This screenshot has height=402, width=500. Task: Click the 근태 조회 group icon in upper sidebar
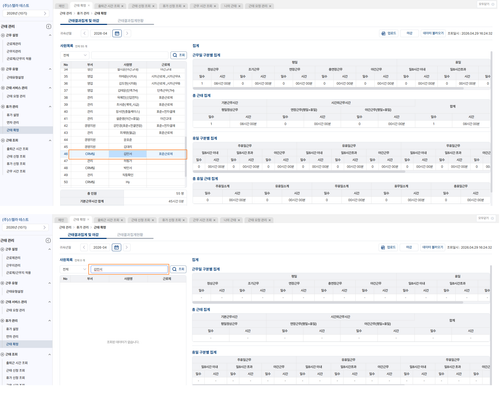point(3,140)
